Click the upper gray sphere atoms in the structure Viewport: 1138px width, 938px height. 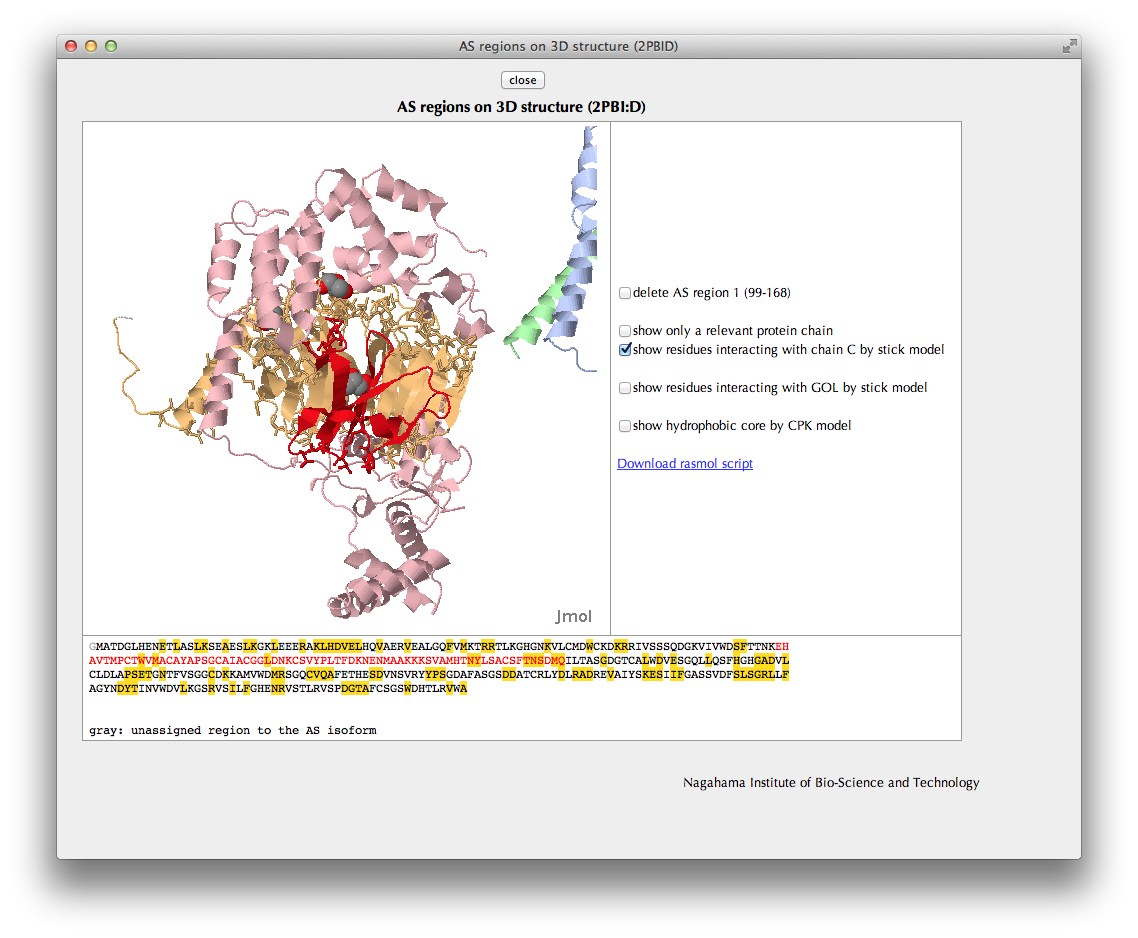click(337, 287)
